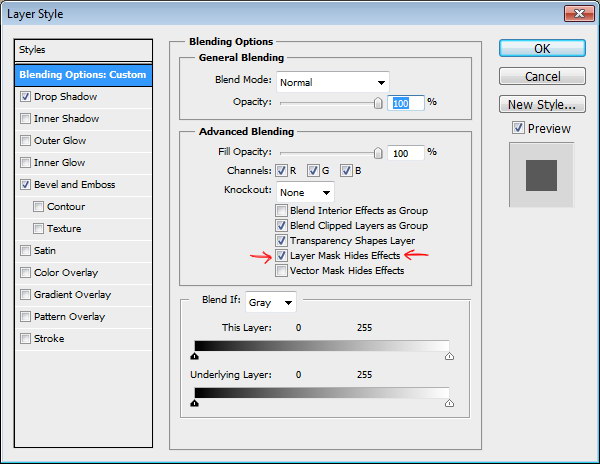Uncheck the Drop Shadow effect
The image size is (600, 464).
click(x=26, y=97)
